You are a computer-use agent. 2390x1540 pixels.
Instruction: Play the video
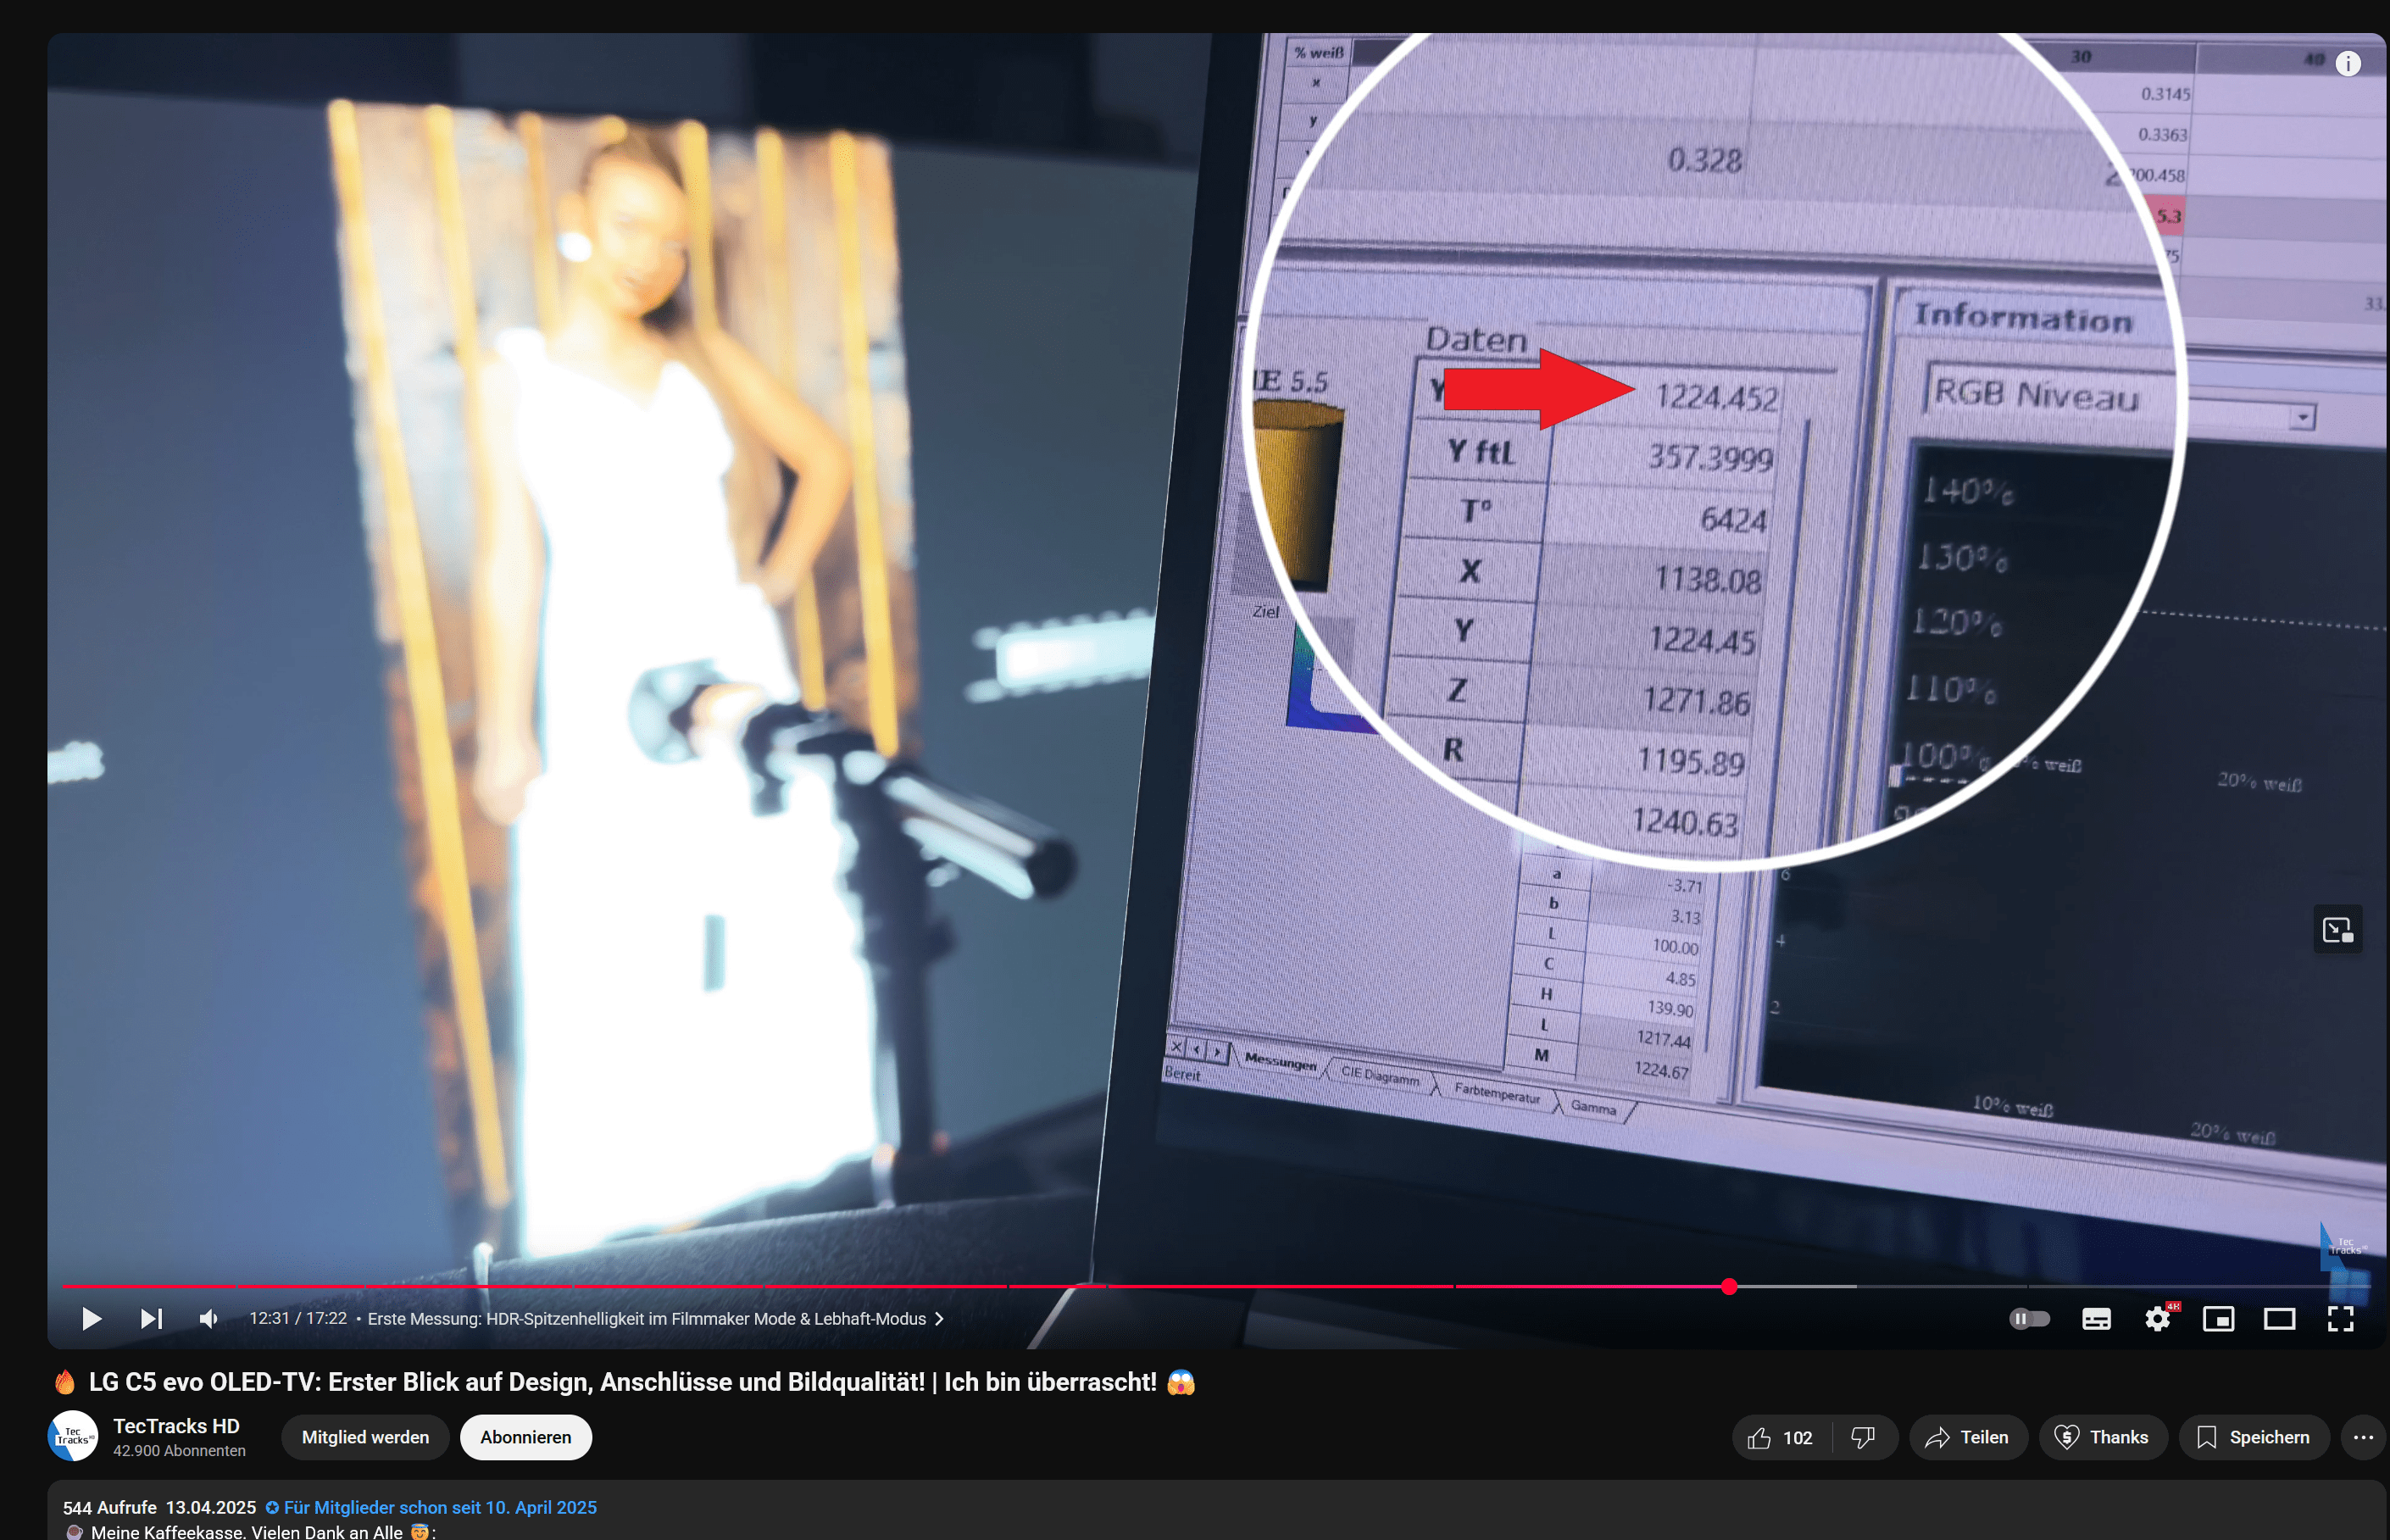pyautogui.click(x=91, y=1318)
